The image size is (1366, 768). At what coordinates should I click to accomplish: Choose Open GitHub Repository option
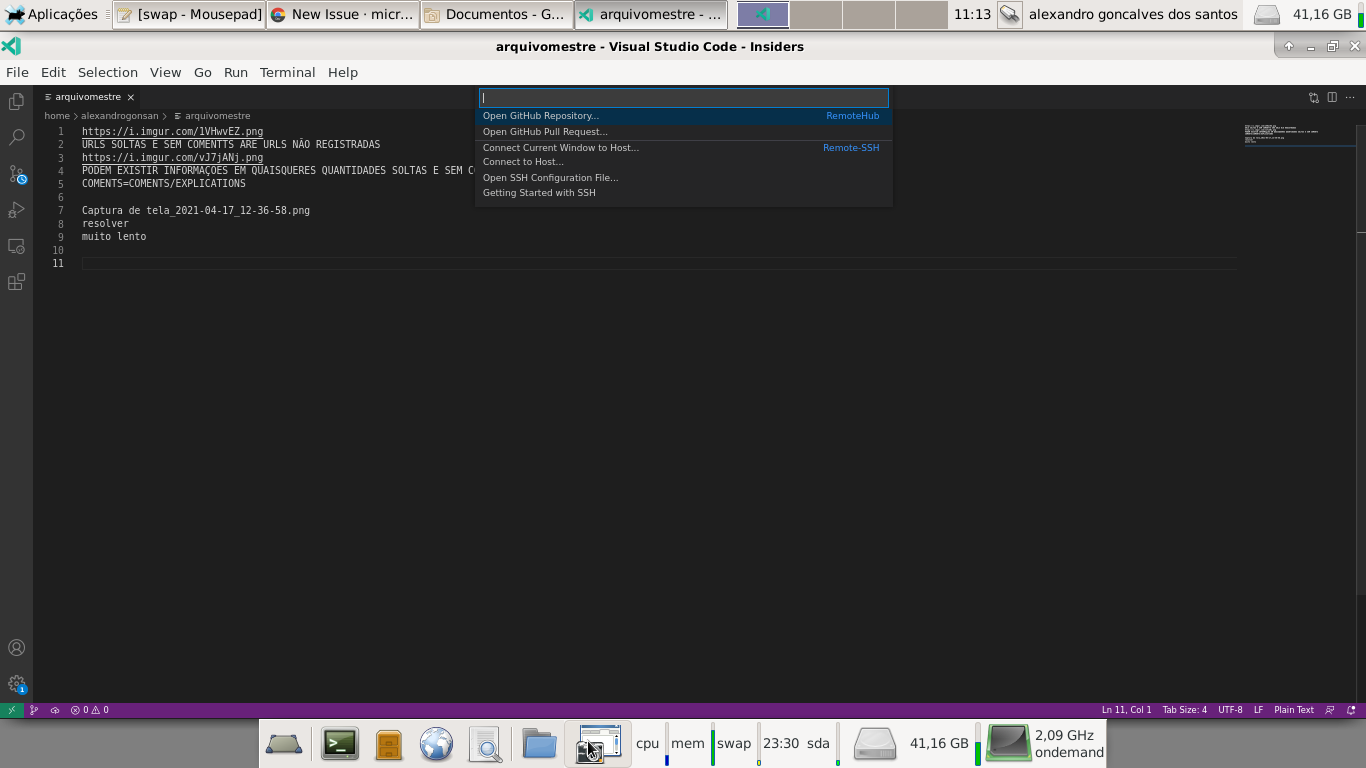(x=540, y=116)
